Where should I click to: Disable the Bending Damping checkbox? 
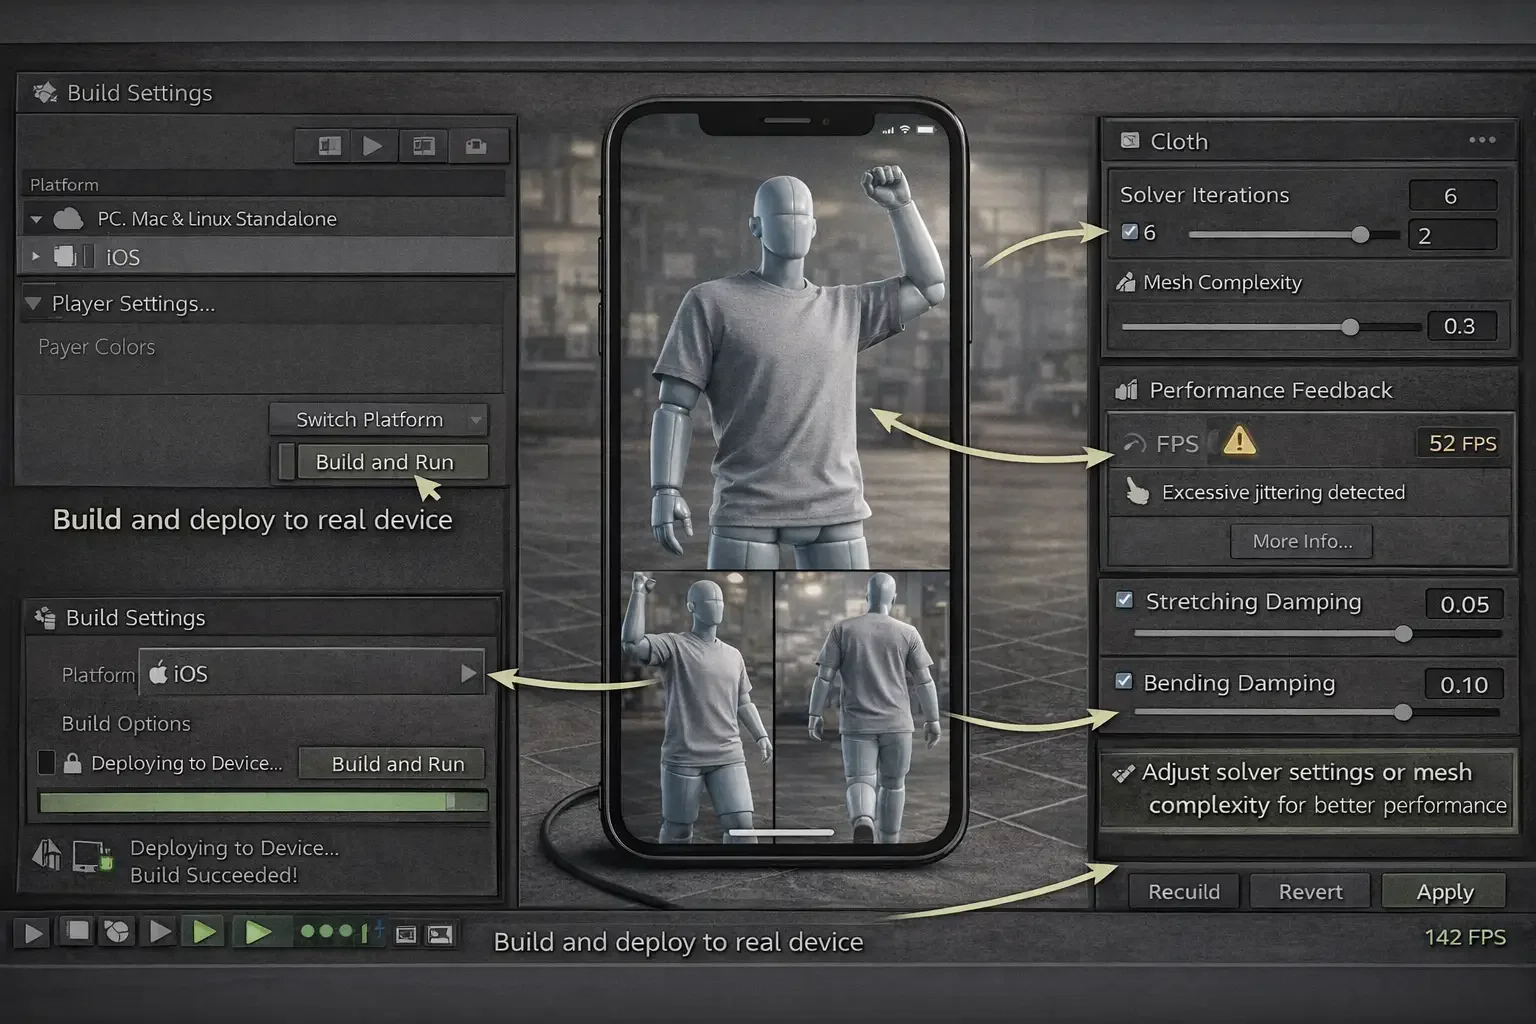[1124, 682]
